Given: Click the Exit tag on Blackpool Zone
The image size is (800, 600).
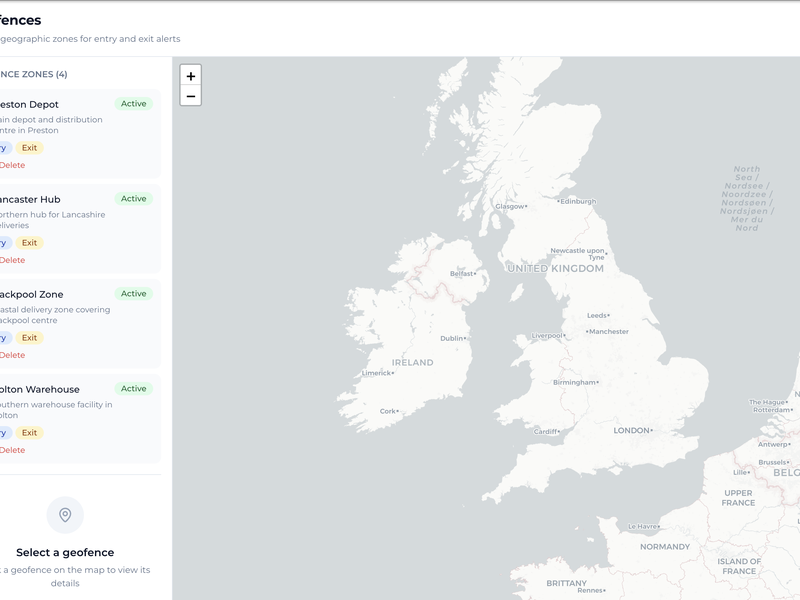Looking at the screenshot, I should coord(30,338).
